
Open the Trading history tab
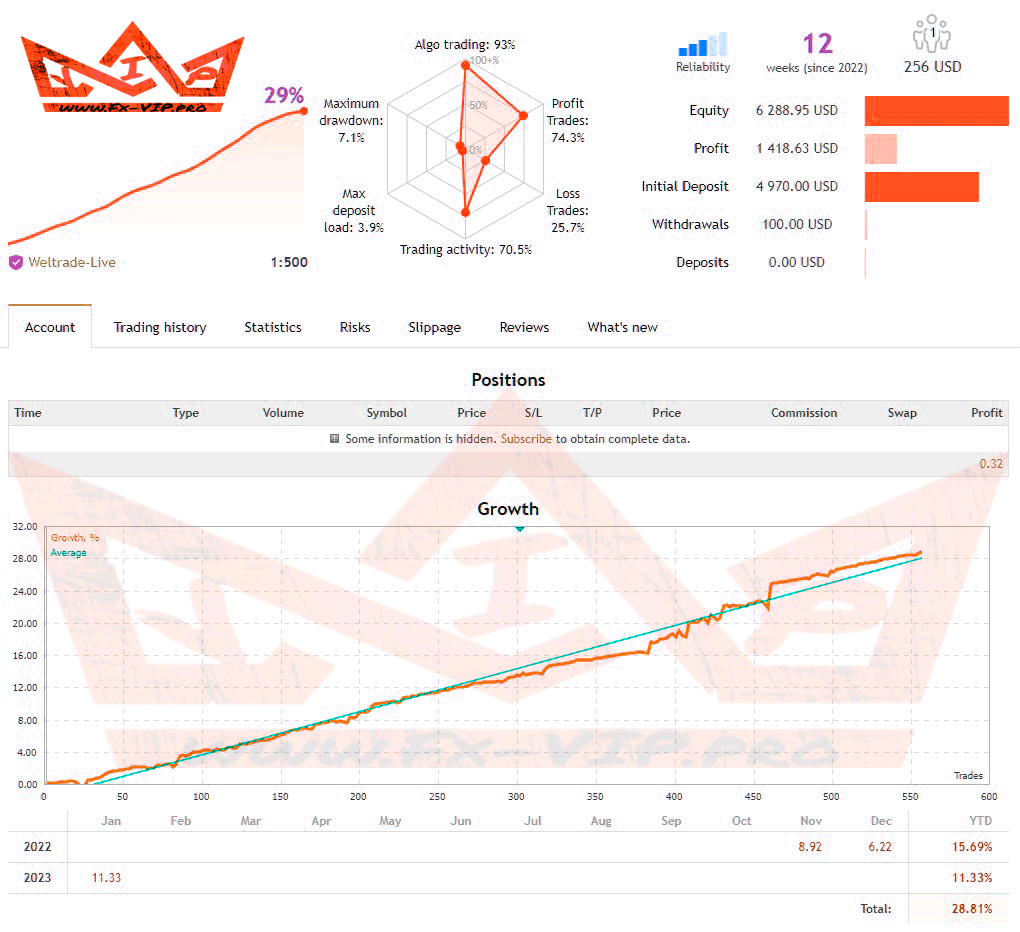coord(160,327)
